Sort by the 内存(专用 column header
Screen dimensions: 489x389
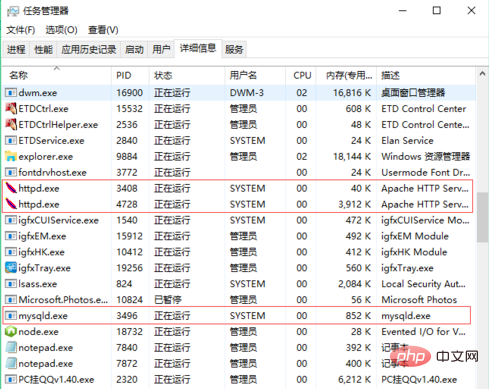(346, 76)
